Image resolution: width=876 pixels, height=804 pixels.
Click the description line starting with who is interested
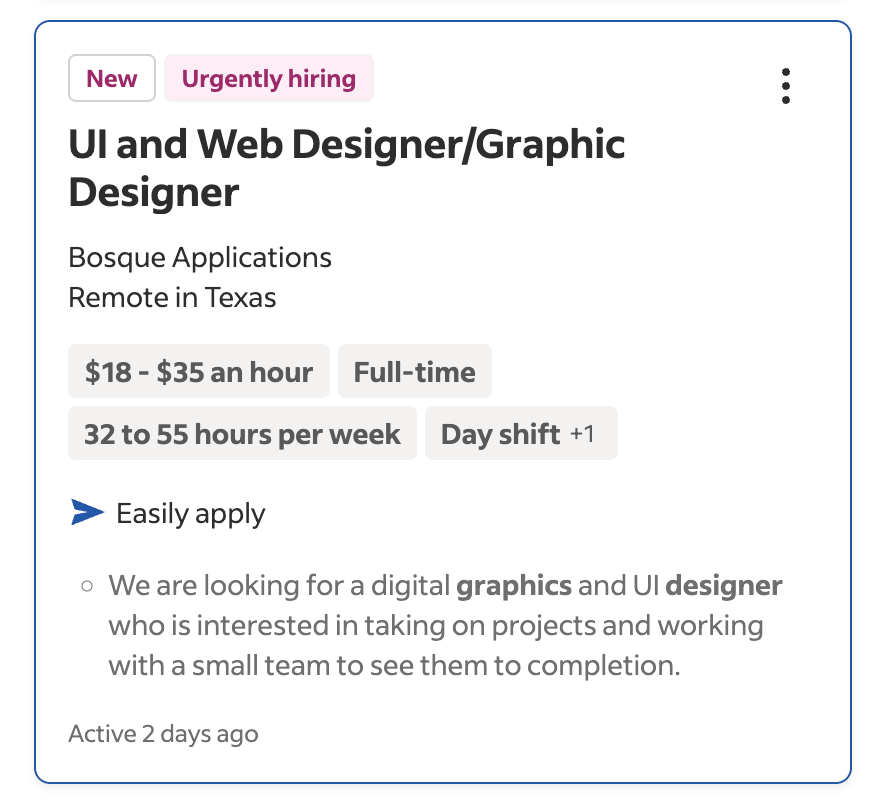click(435, 626)
